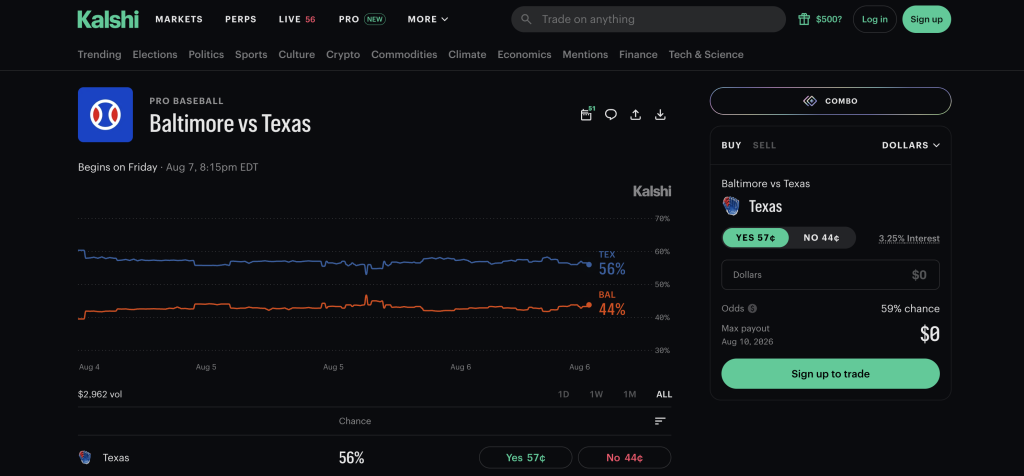Screen dimensions: 1024x476
Task: Select NO 44¢ in the trade panel
Action: tap(821, 238)
